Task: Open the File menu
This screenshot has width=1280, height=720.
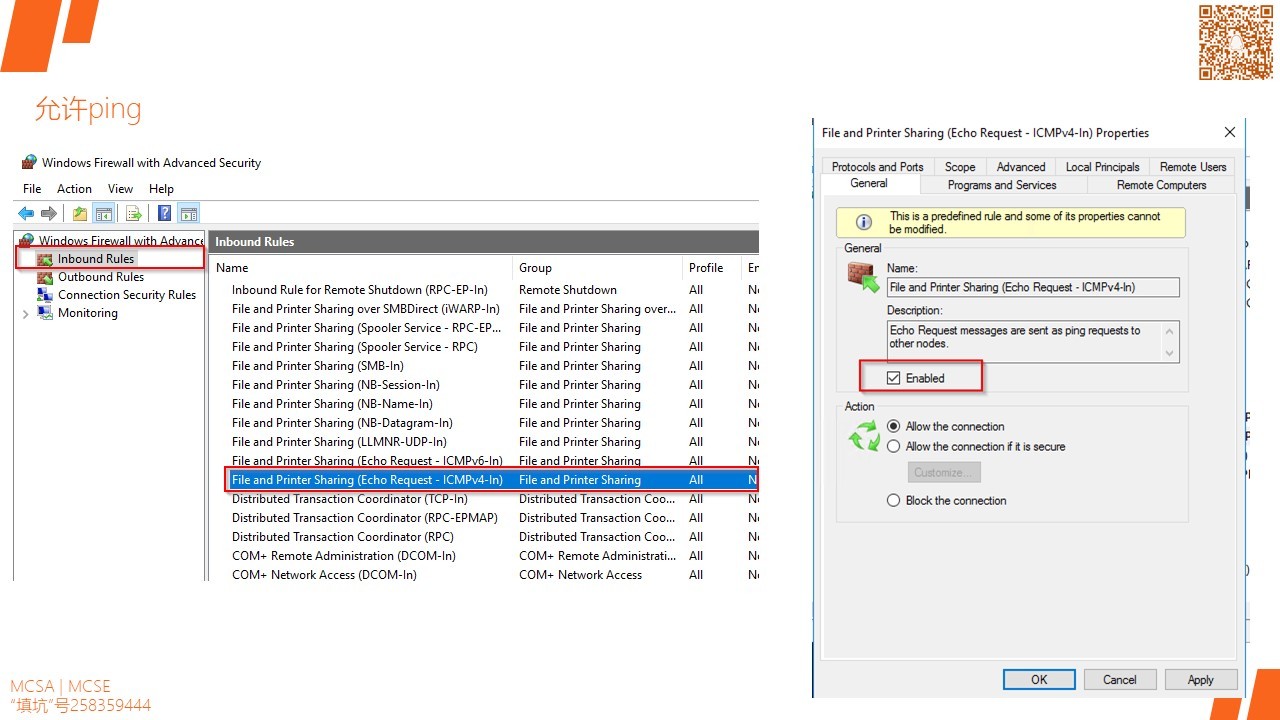Action: tap(32, 188)
